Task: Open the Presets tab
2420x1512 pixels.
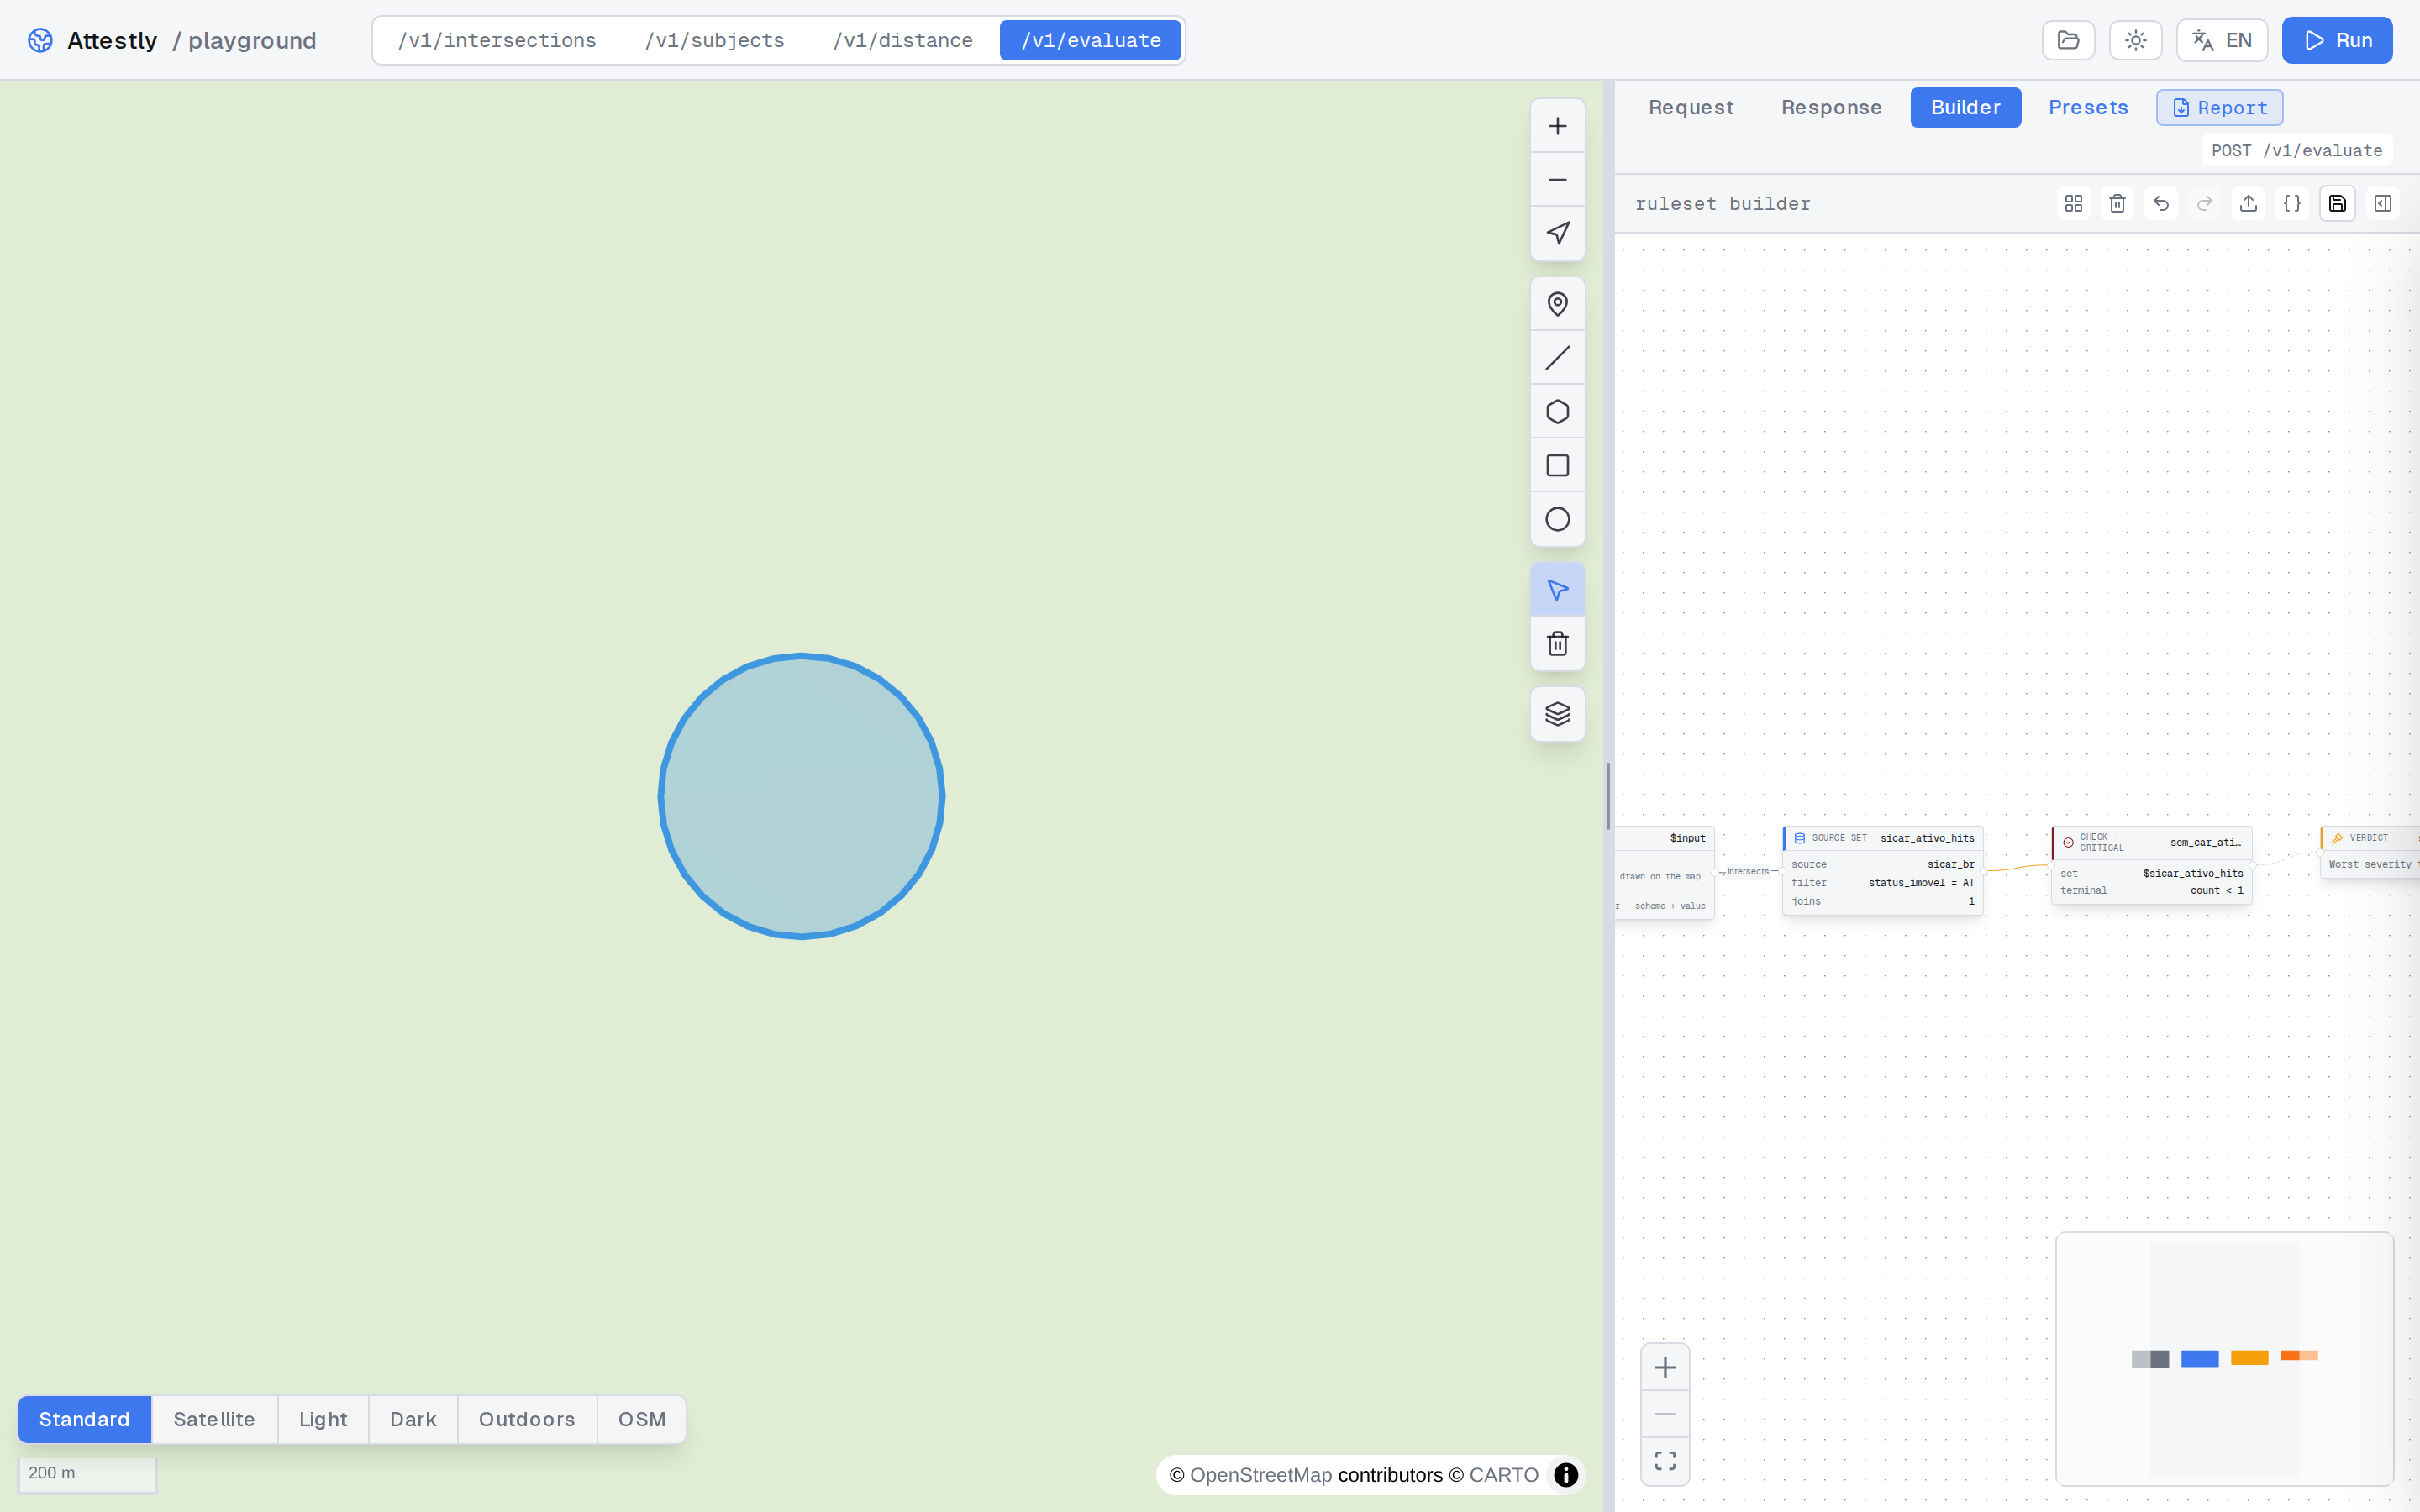Action: pyautogui.click(x=2088, y=108)
